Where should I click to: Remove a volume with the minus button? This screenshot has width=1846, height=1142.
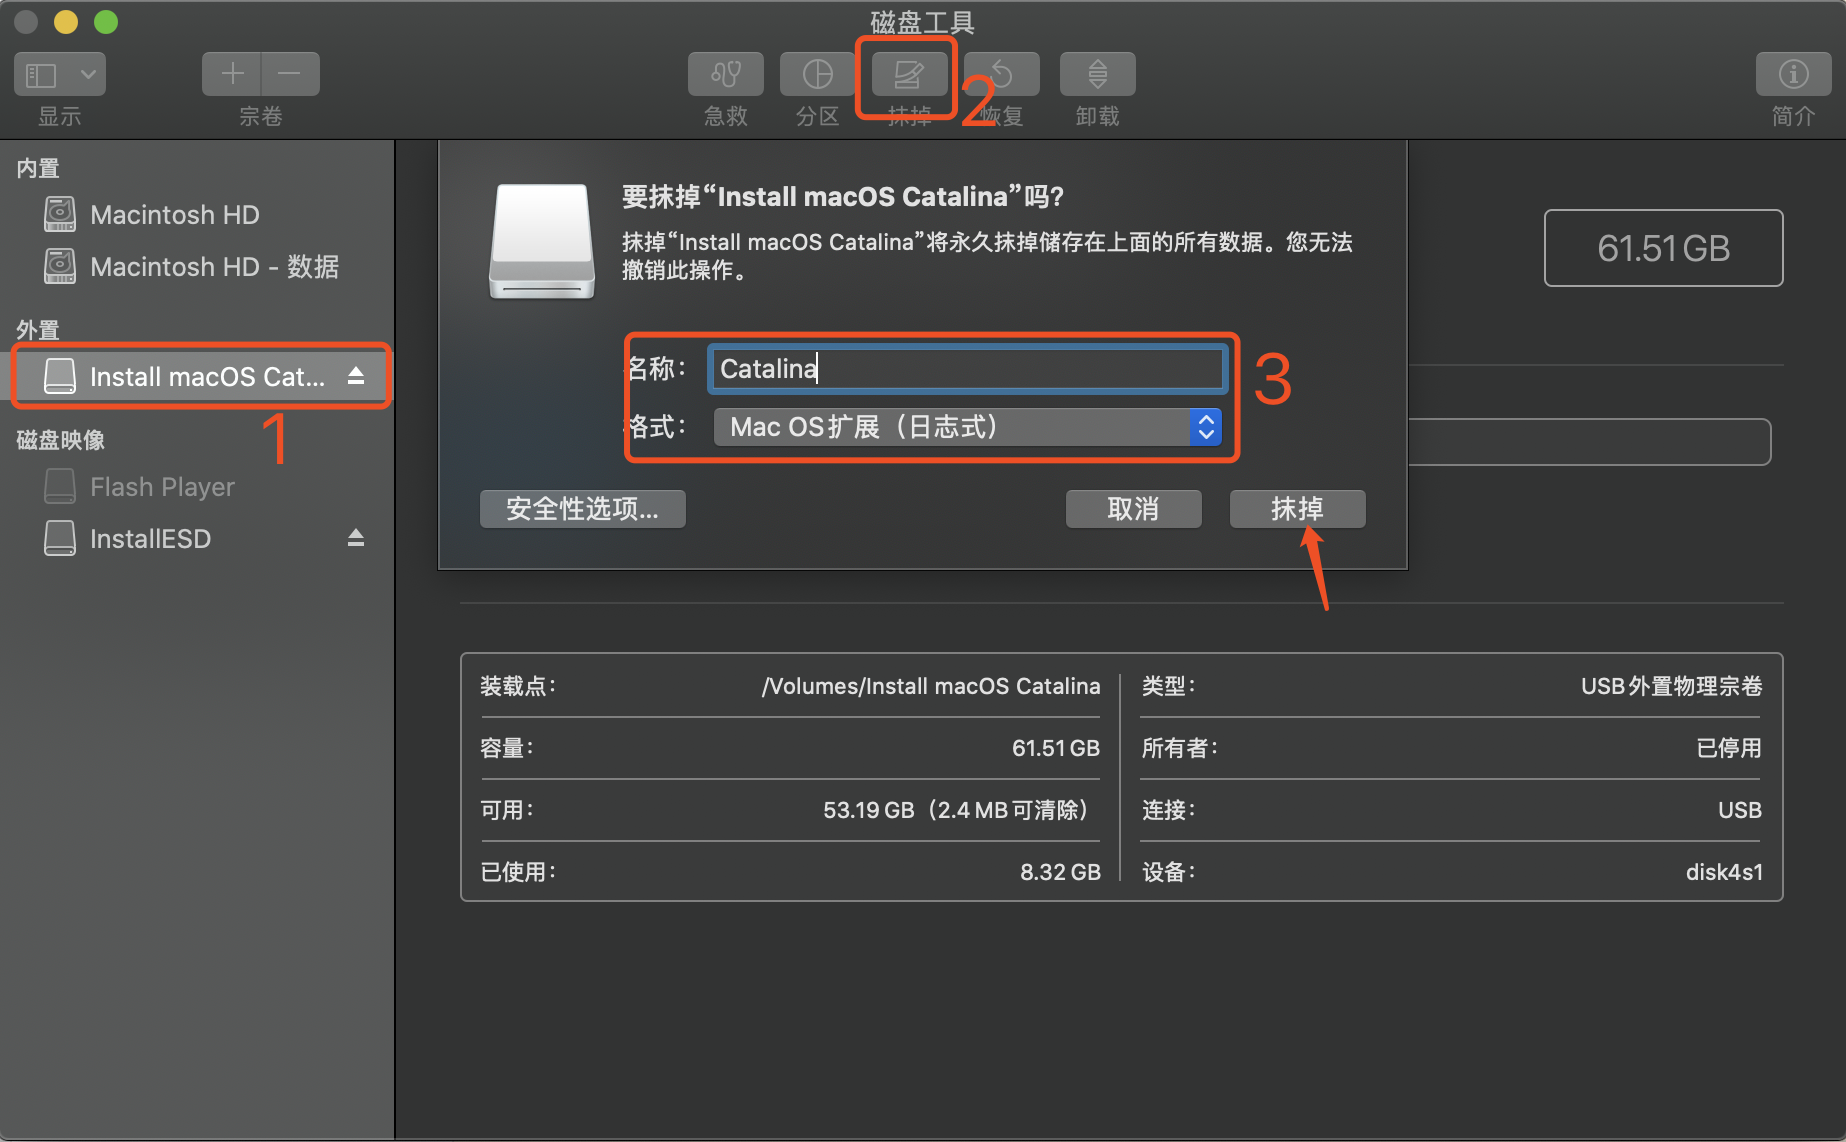(x=290, y=74)
